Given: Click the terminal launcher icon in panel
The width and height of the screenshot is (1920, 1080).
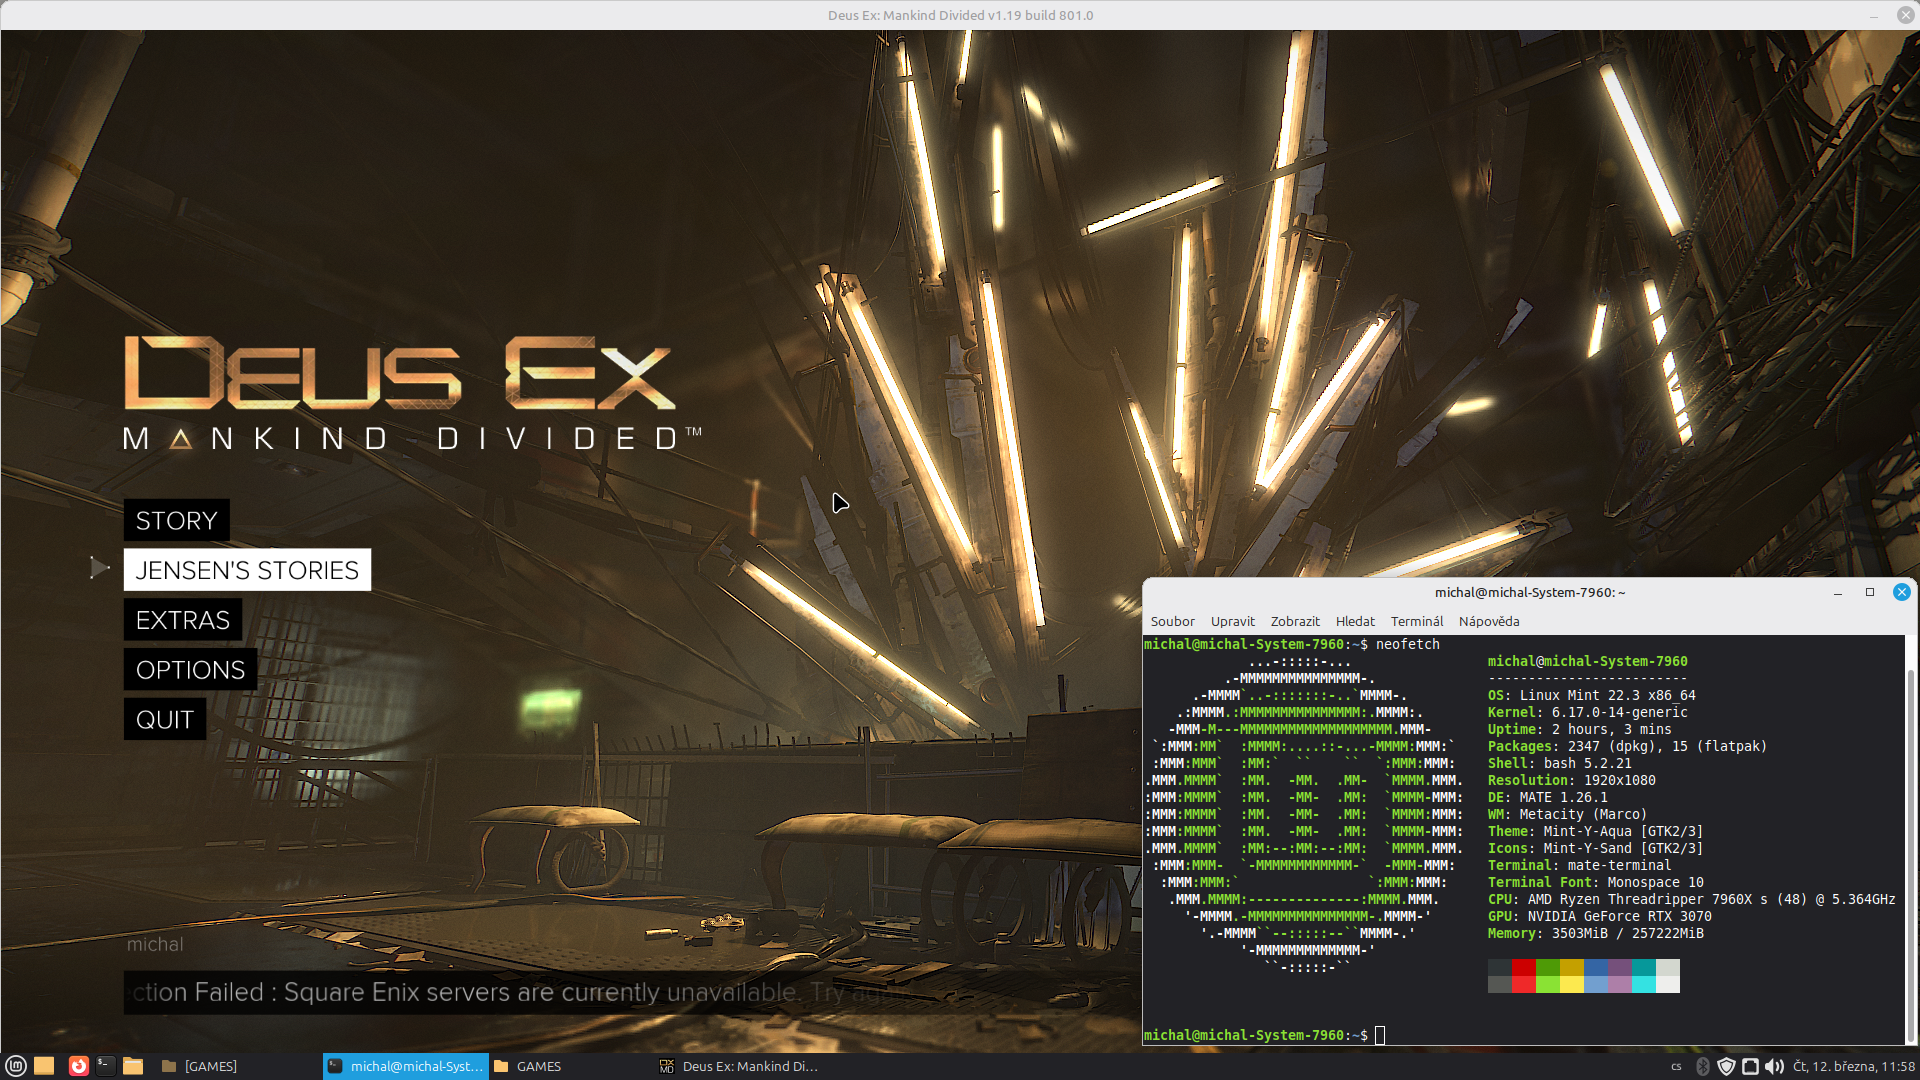Looking at the screenshot, I should click(x=105, y=1066).
